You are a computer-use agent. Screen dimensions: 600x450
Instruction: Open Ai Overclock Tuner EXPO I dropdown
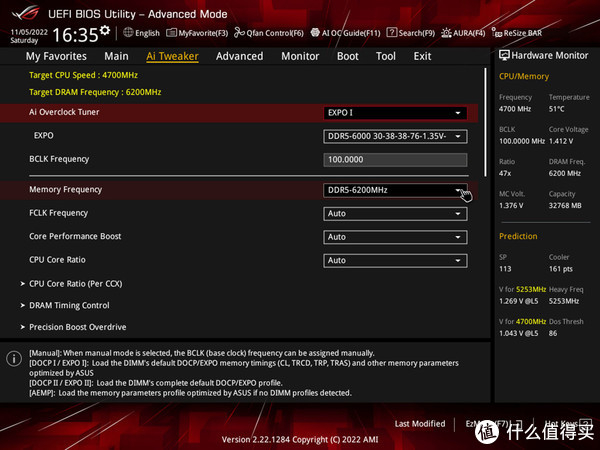(x=395, y=113)
